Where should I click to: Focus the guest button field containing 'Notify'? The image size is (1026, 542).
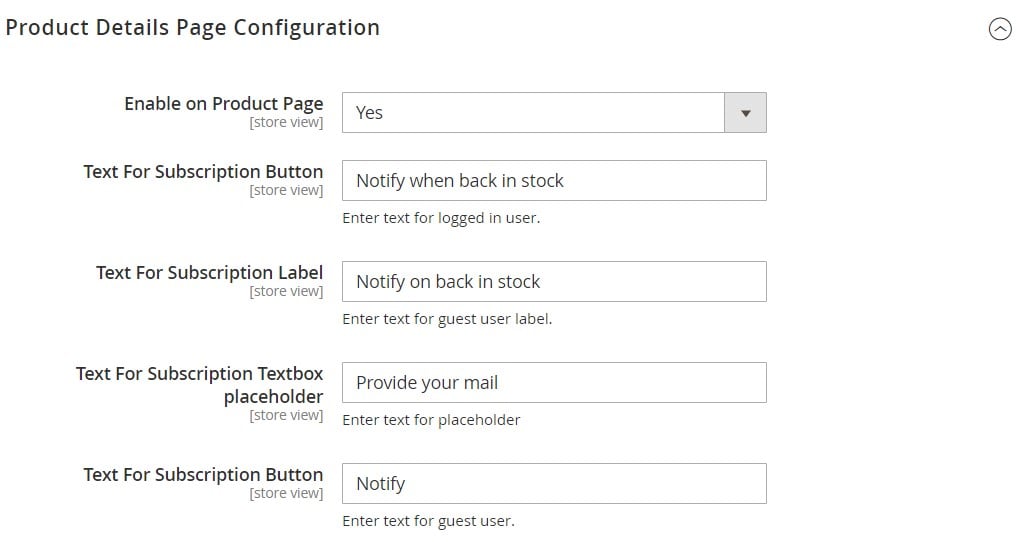pos(554,484)
